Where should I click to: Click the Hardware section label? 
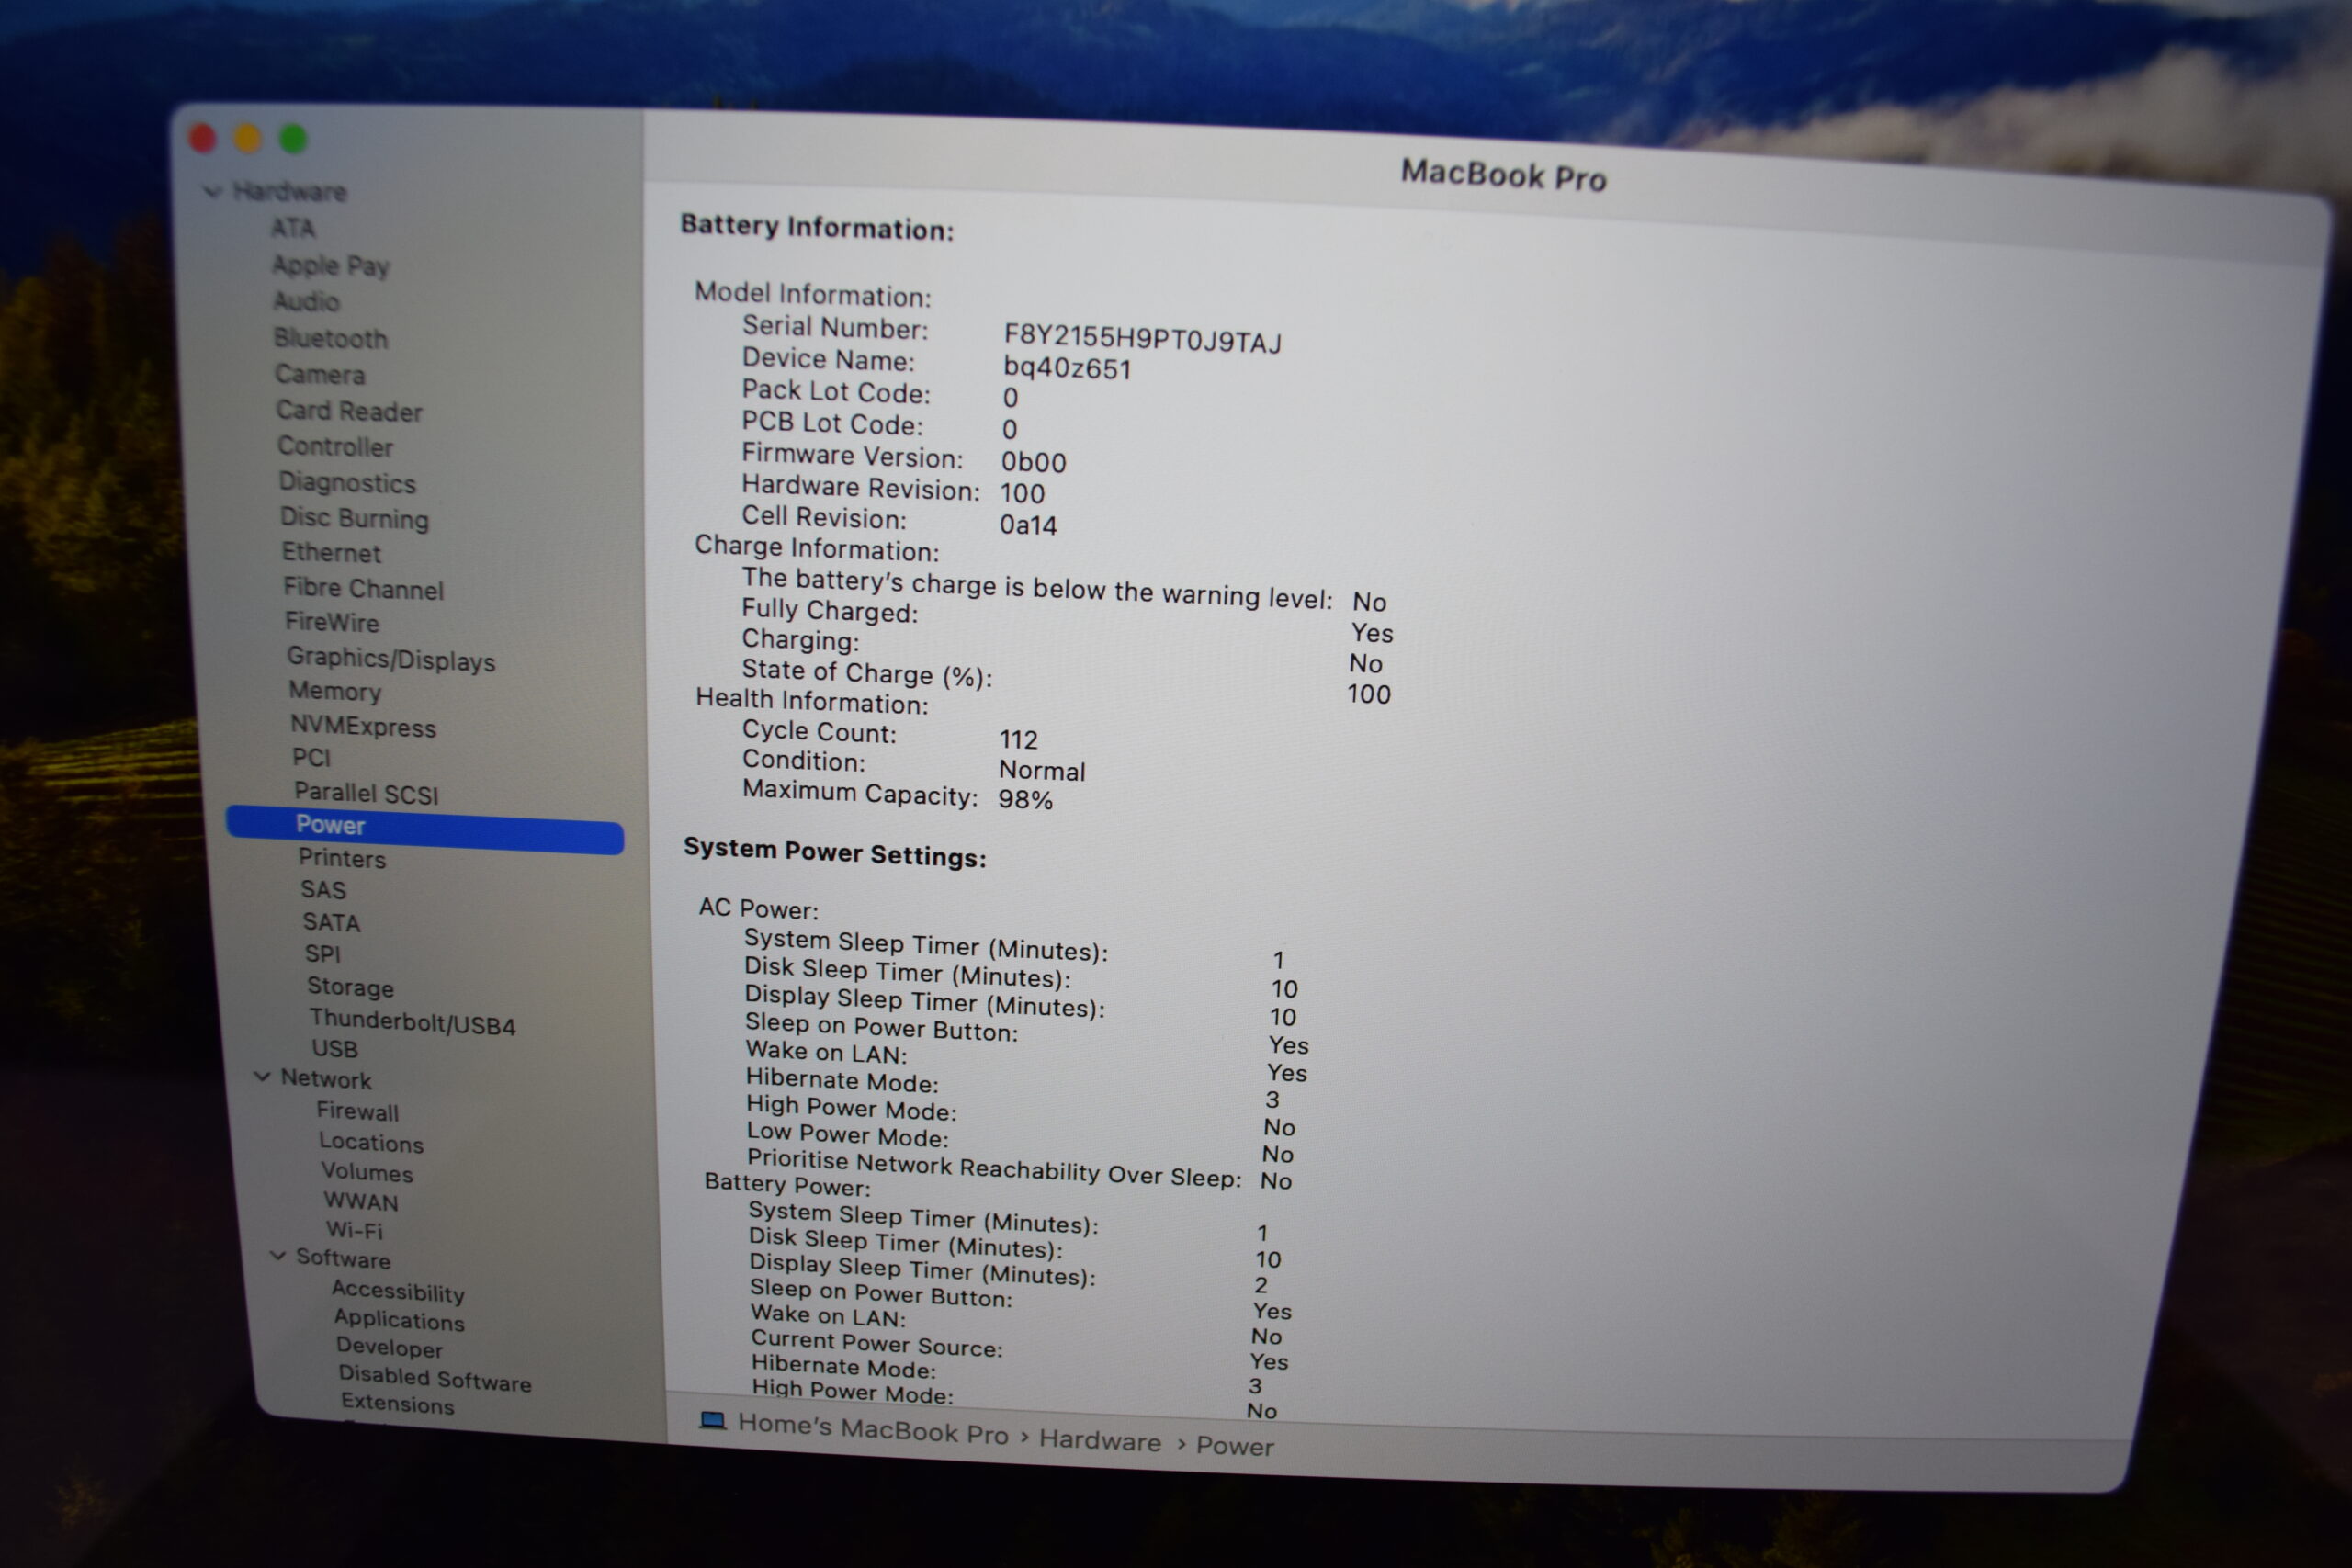pos(289,191)
